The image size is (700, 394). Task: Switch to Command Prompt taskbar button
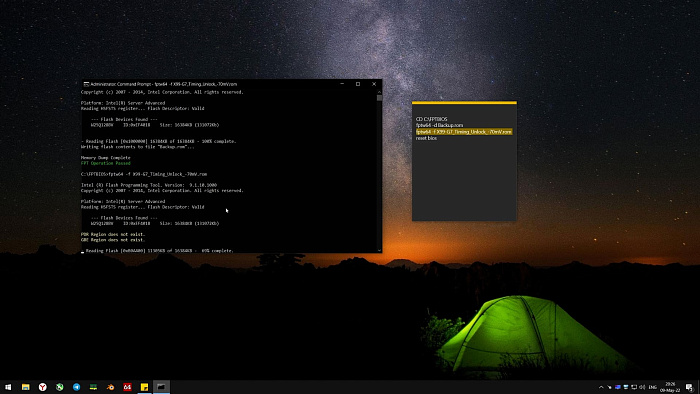tap(161, 387)
